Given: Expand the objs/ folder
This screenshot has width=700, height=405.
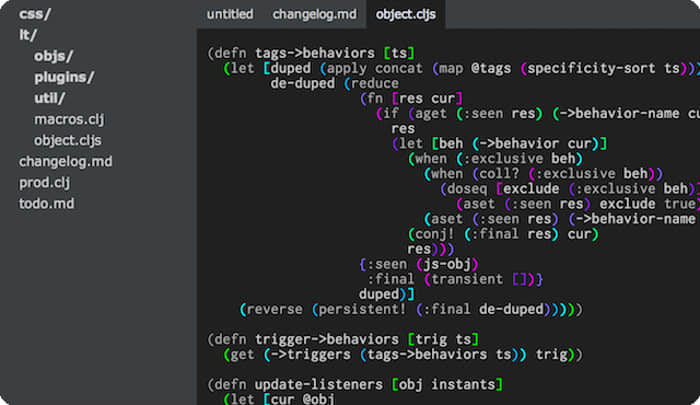Looking at the screenshot, I should point(53,56).
